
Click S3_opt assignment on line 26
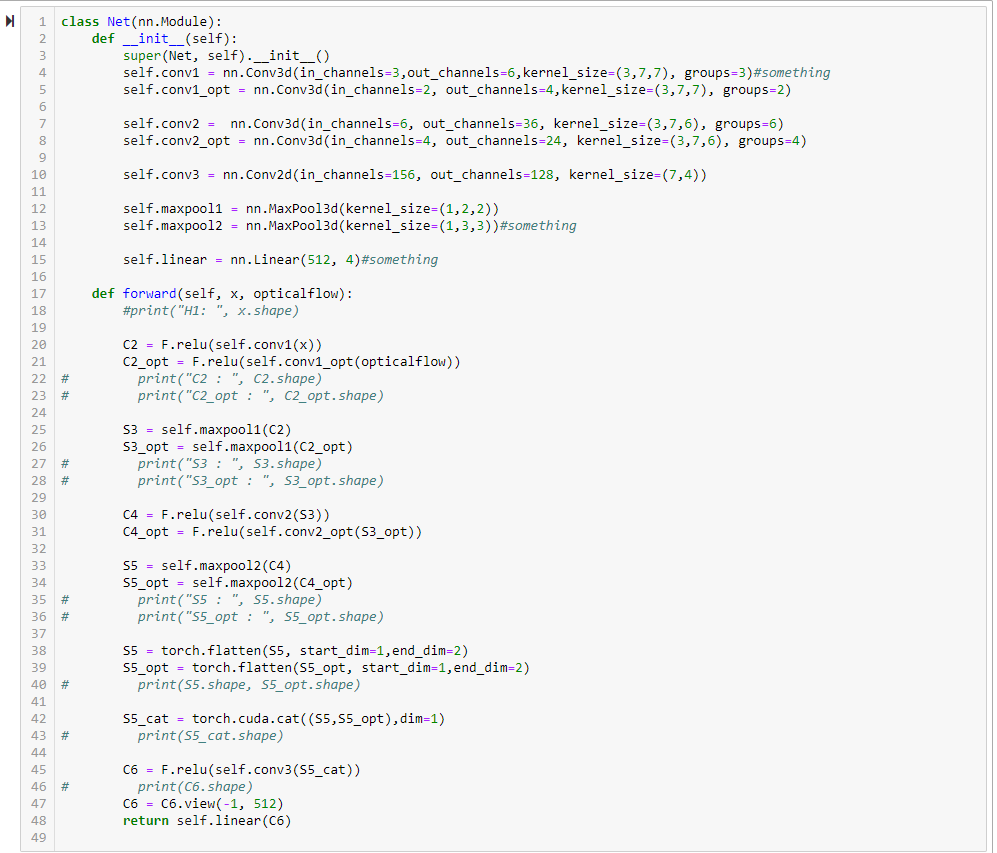pyautogui.click(x=146, y=447)
